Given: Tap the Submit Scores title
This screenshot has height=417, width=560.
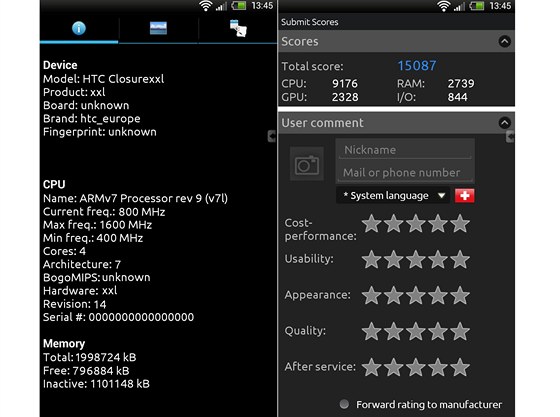Looking at the screenshot, I should 310,22.
